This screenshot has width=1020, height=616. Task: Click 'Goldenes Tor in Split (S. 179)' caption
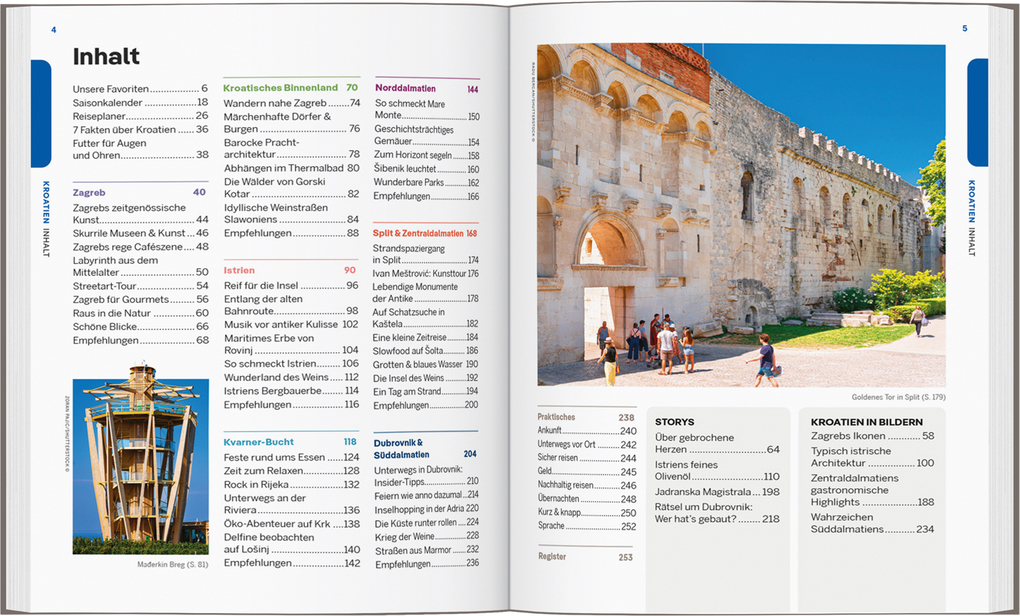898,397
